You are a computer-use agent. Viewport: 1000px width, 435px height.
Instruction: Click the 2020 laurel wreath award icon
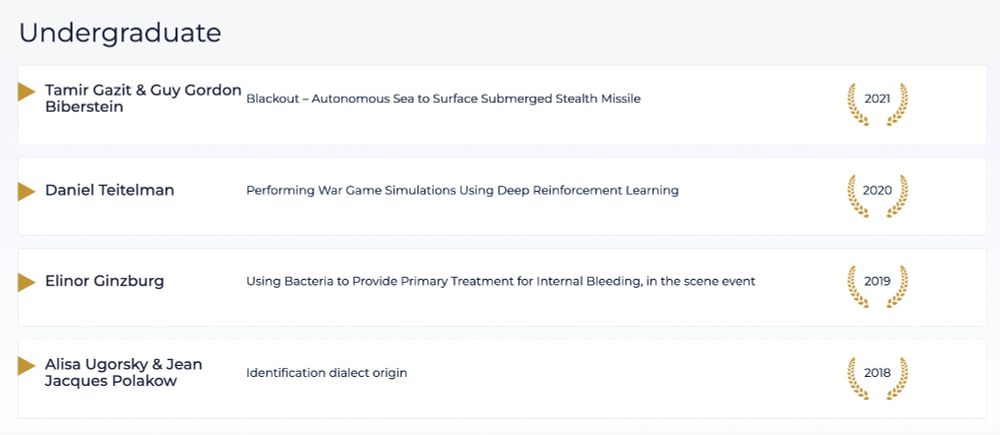coord(877,191)
